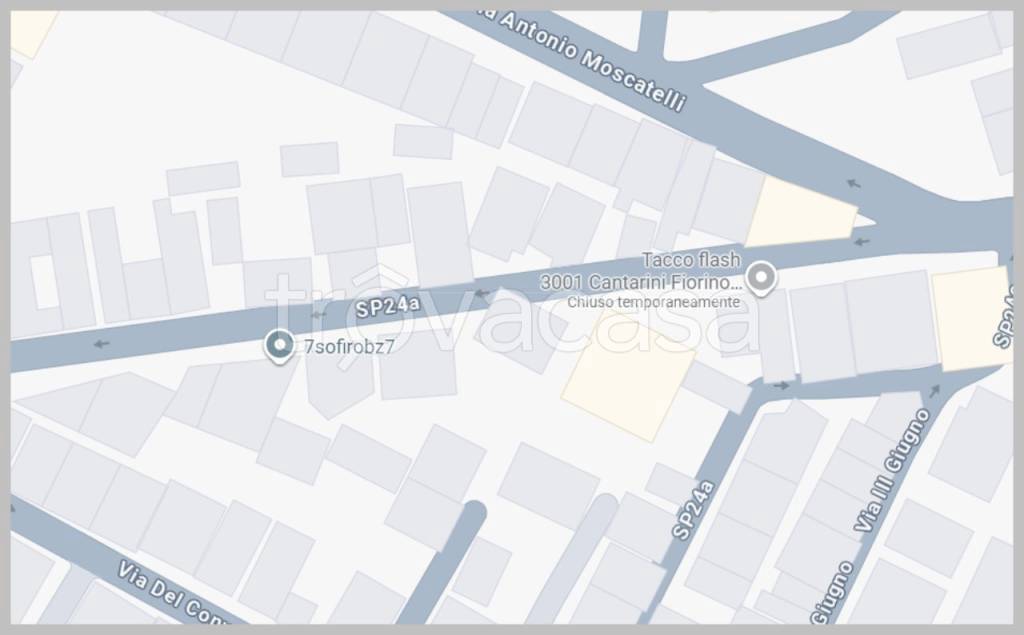Click the left-pointing arrow left of the 7sofirobz7 pin
The height and width of the screenshot is (635, 1024).
click(x=101, y=344)
